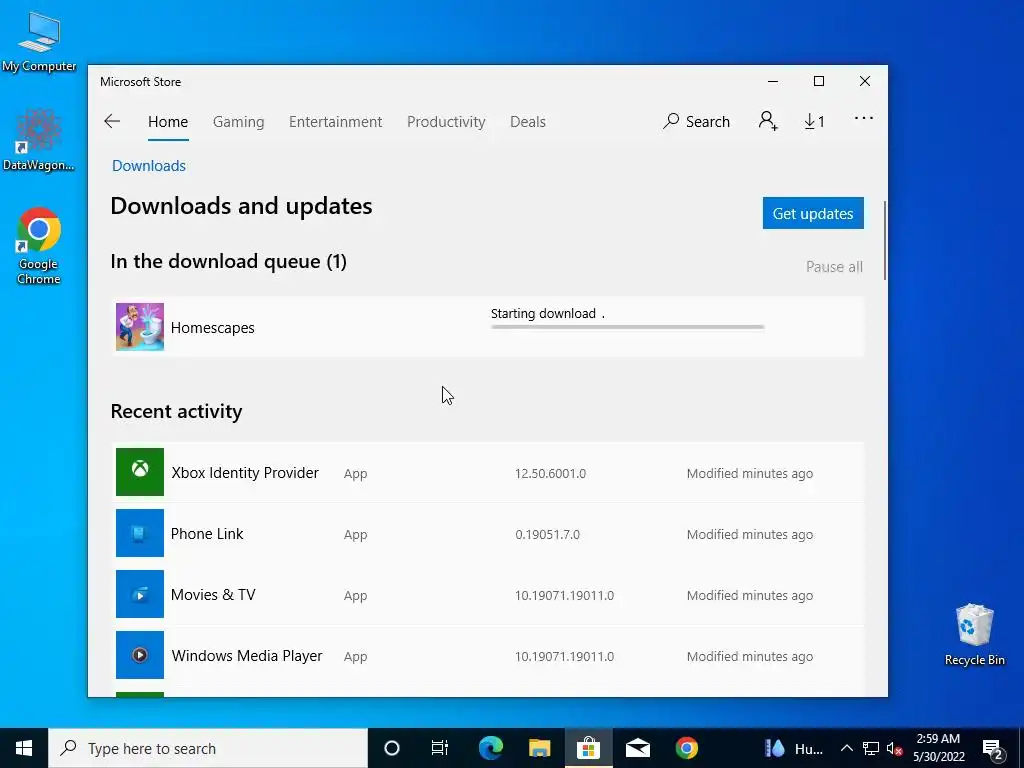Click version 0.19051.7.0 text
The image size is (1024, 768).
(547, 534)
